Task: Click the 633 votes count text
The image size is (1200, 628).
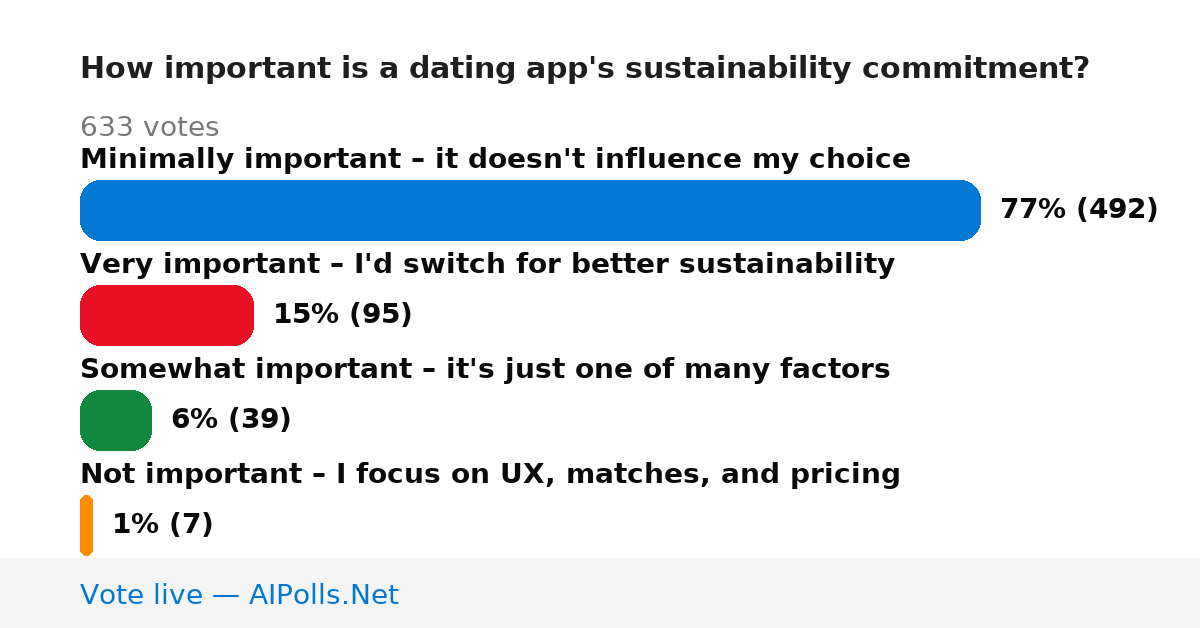Action: [149, 127]
